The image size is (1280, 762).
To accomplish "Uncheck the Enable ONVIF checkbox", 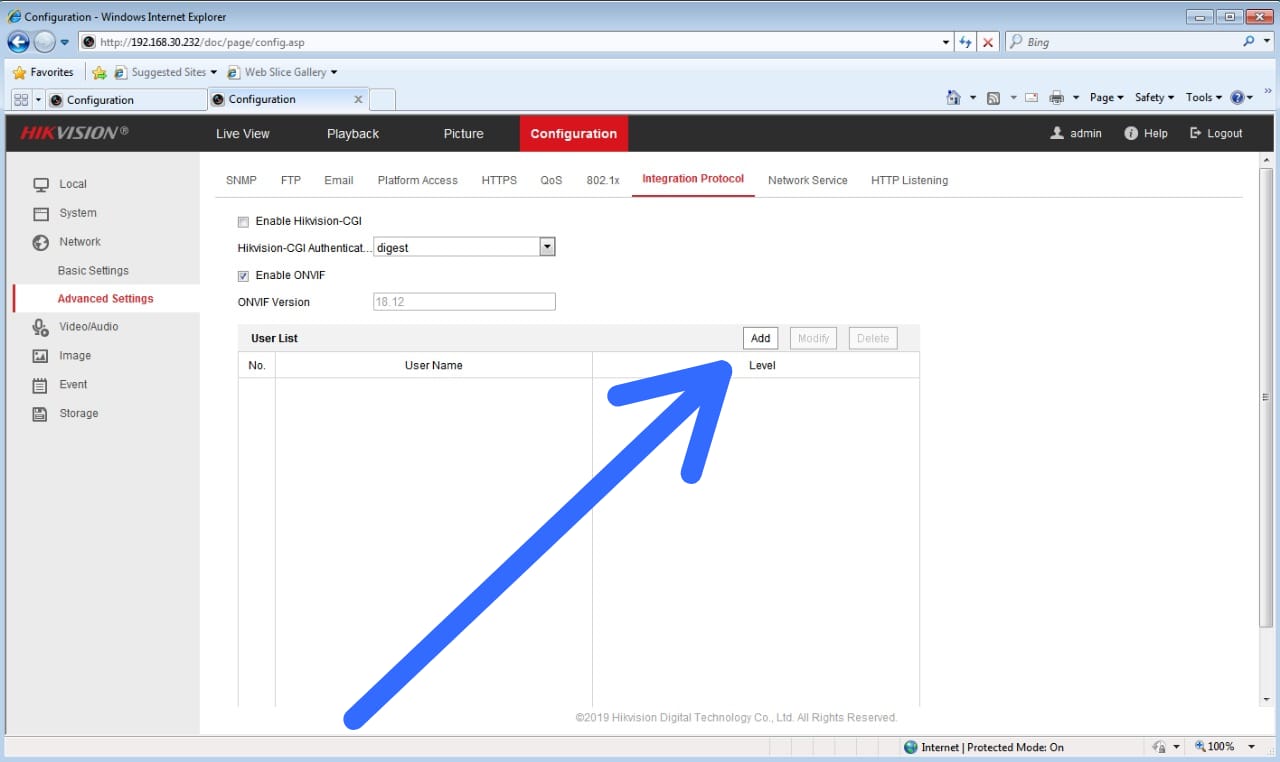I will click(243, 276).
